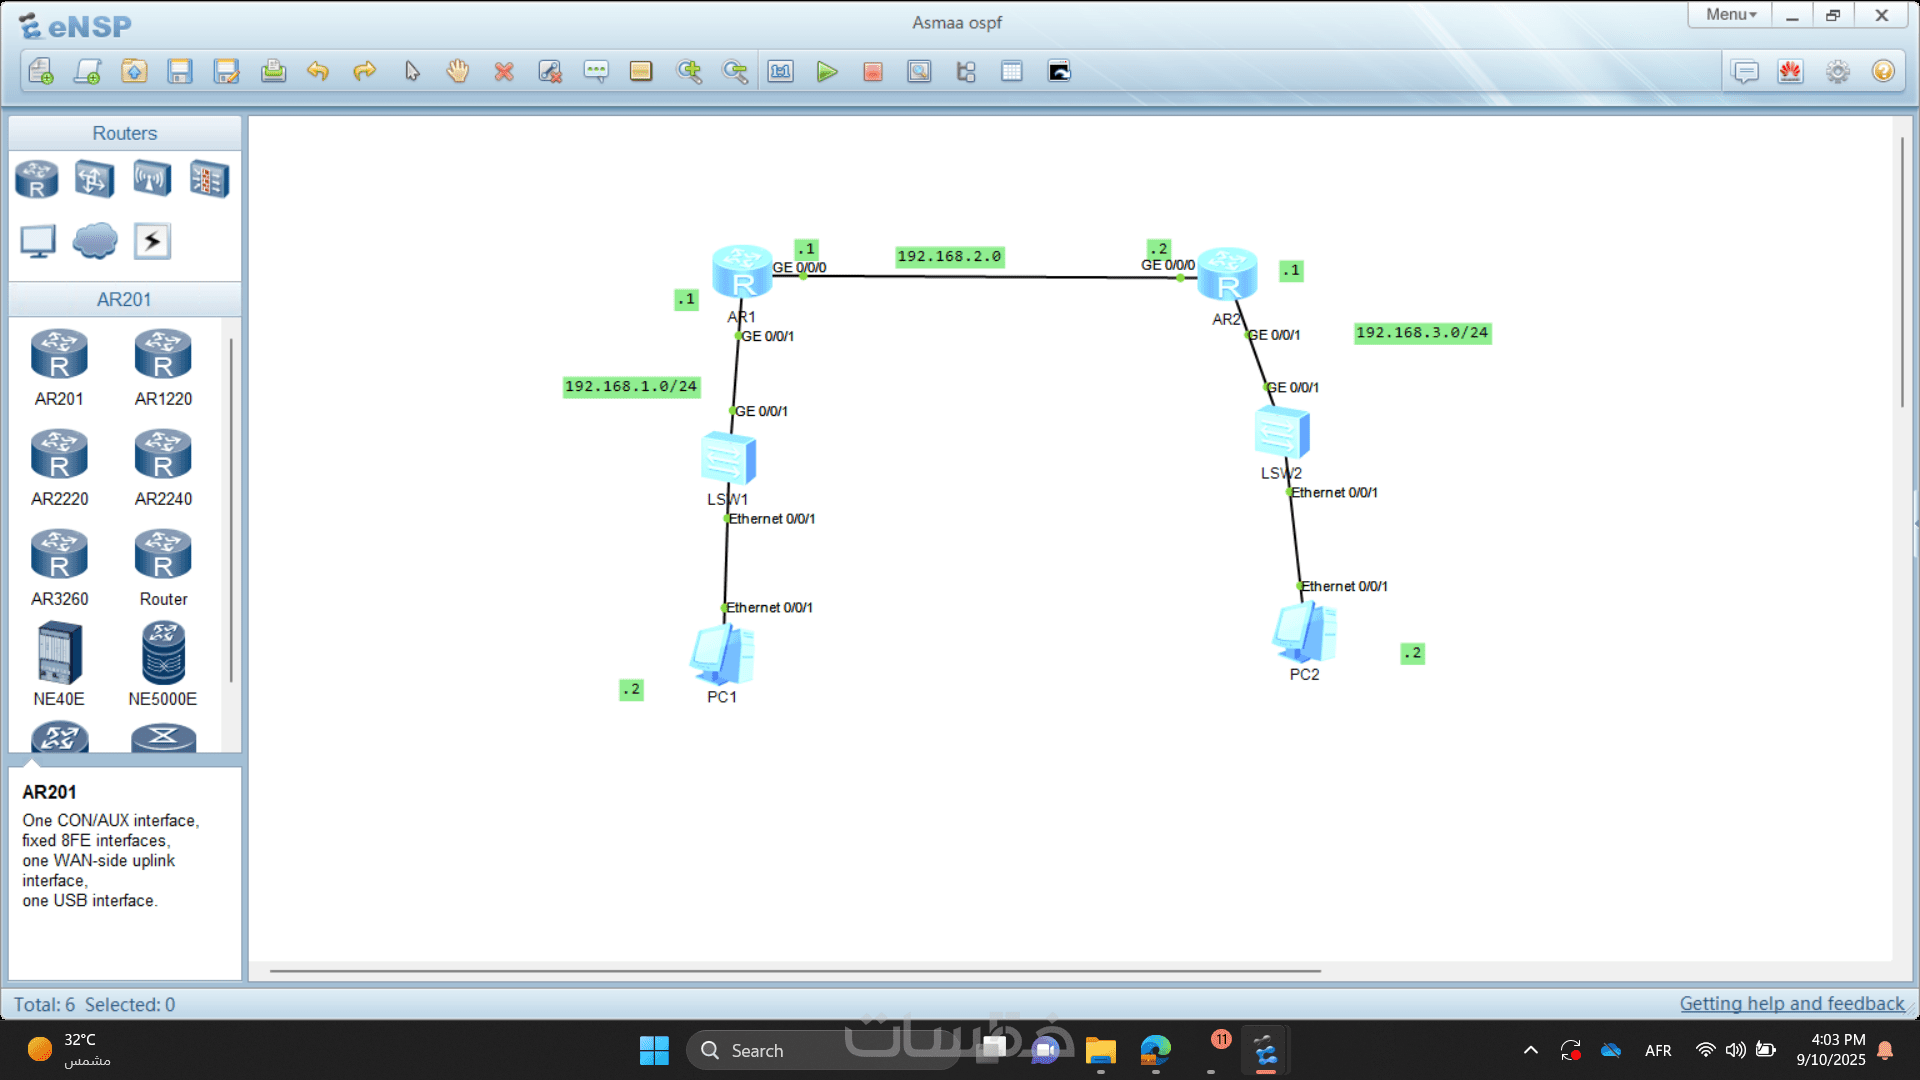
Task: Open the settings gear icon
Action: click(1837, 72)
